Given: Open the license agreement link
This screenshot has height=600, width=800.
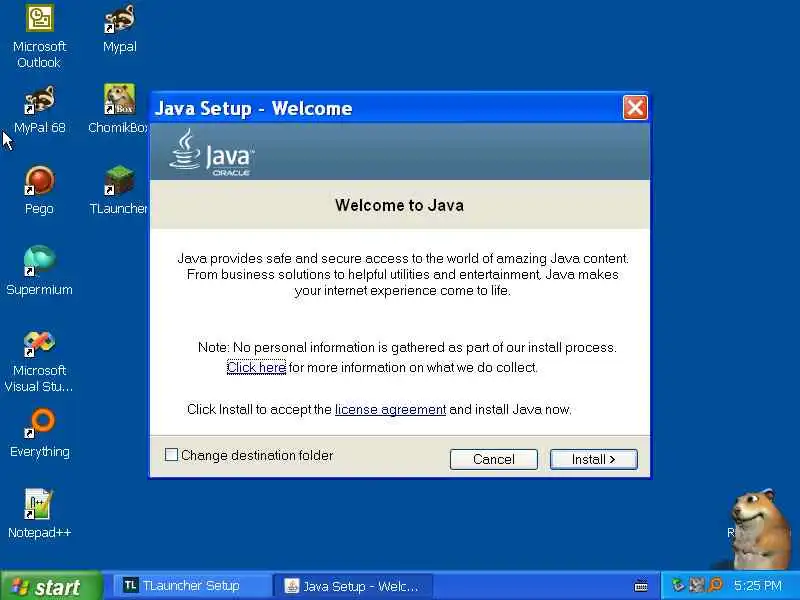Looking at the screenshot, I should tap(390, 410).
